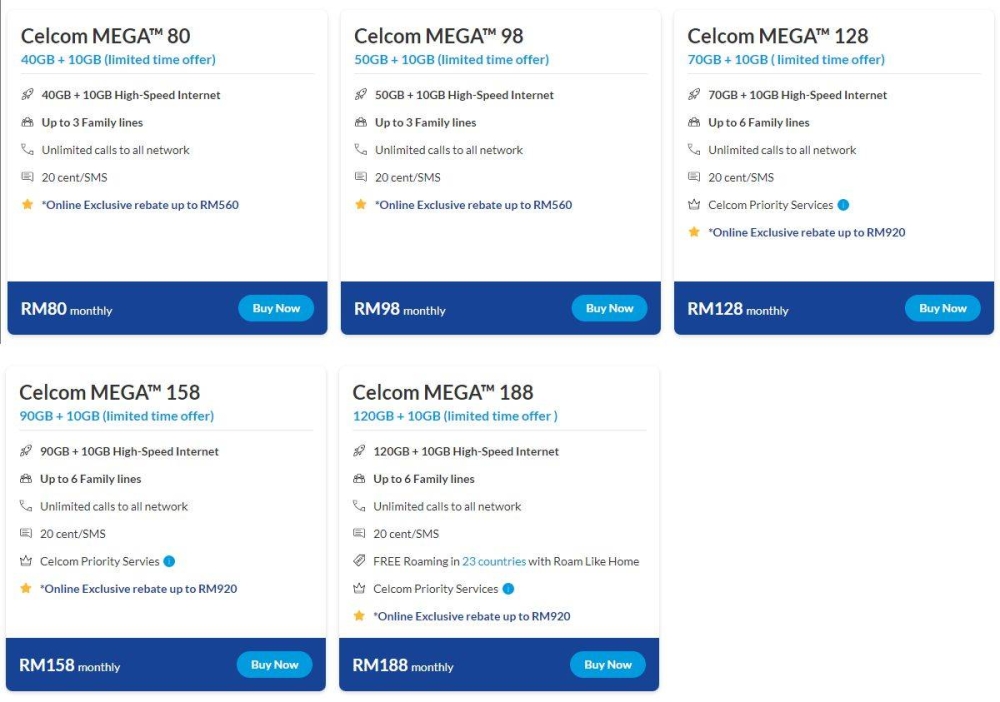The width and height of the screenshot is (1000, 702).
Task: Open rebate up to RM920 offer in MEGA 158
Action: [x=138, y=589]
